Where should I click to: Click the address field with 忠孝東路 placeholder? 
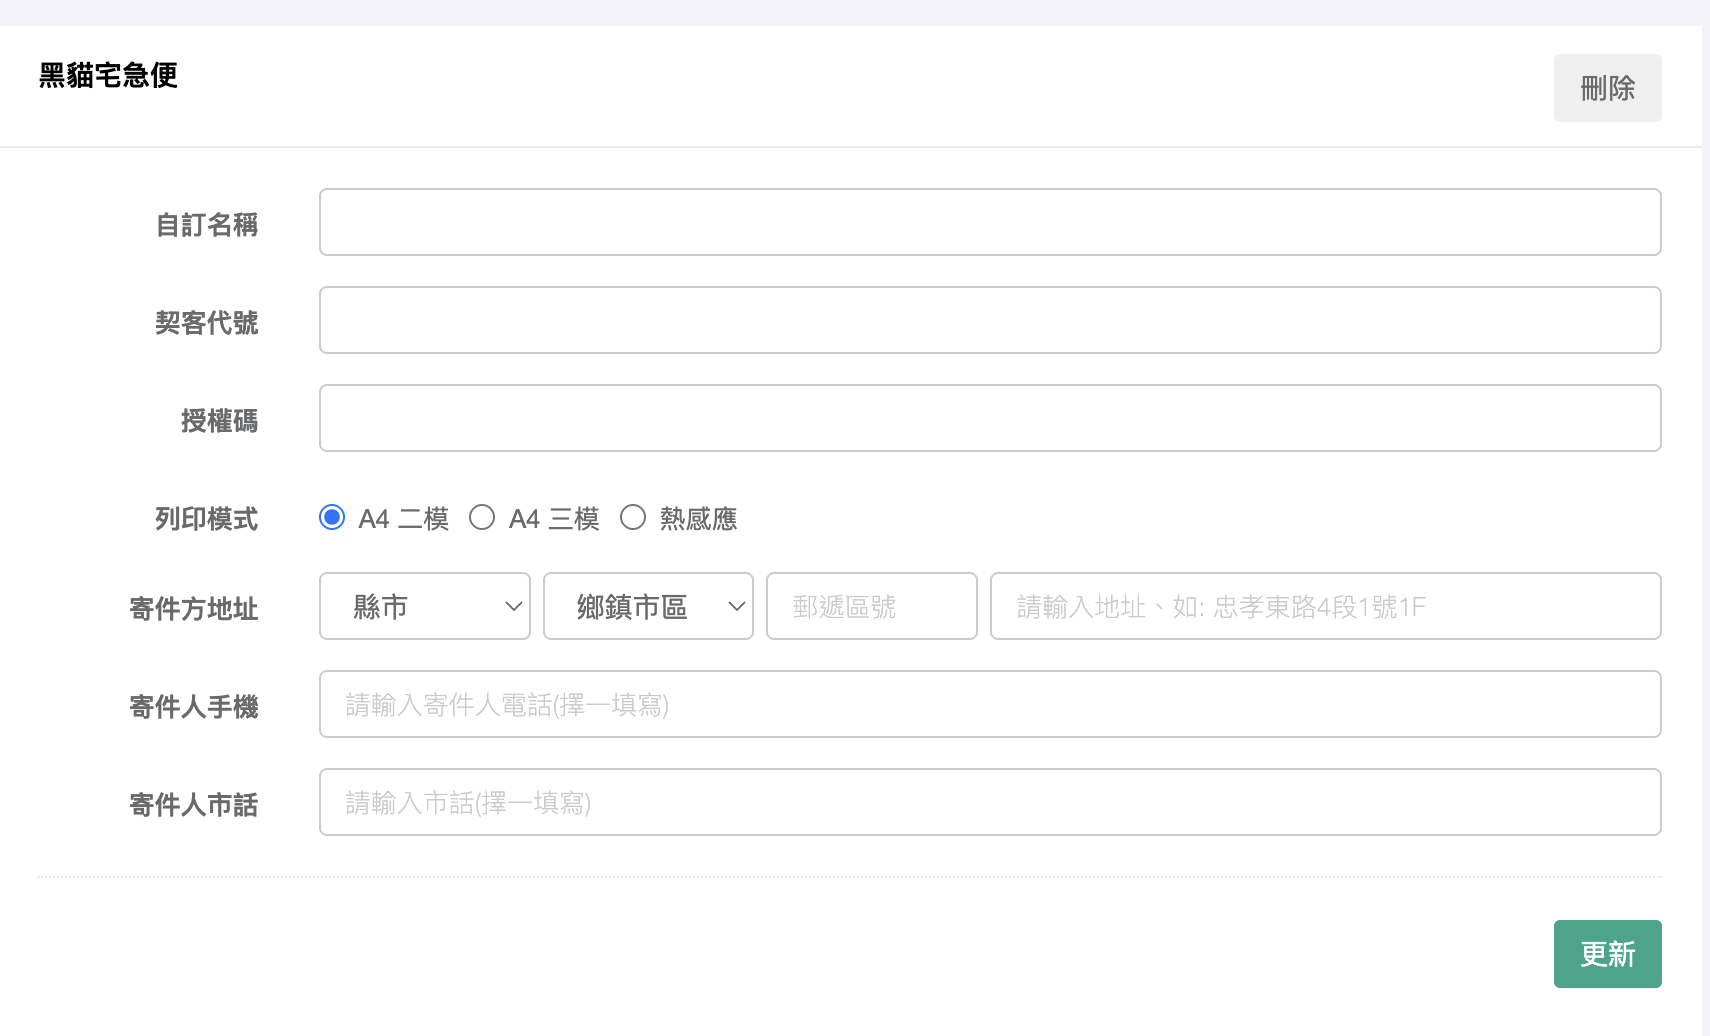1326,606
